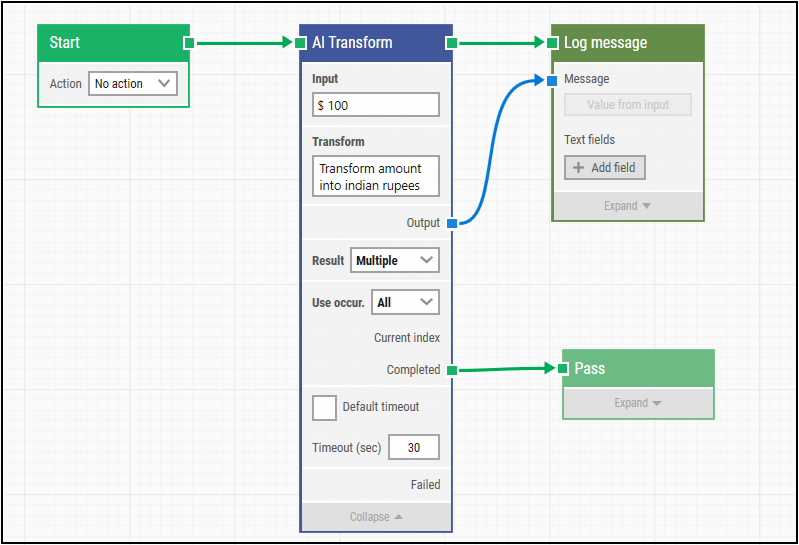
Task: Collapse the AI Transform block
Action: [376, 517]
